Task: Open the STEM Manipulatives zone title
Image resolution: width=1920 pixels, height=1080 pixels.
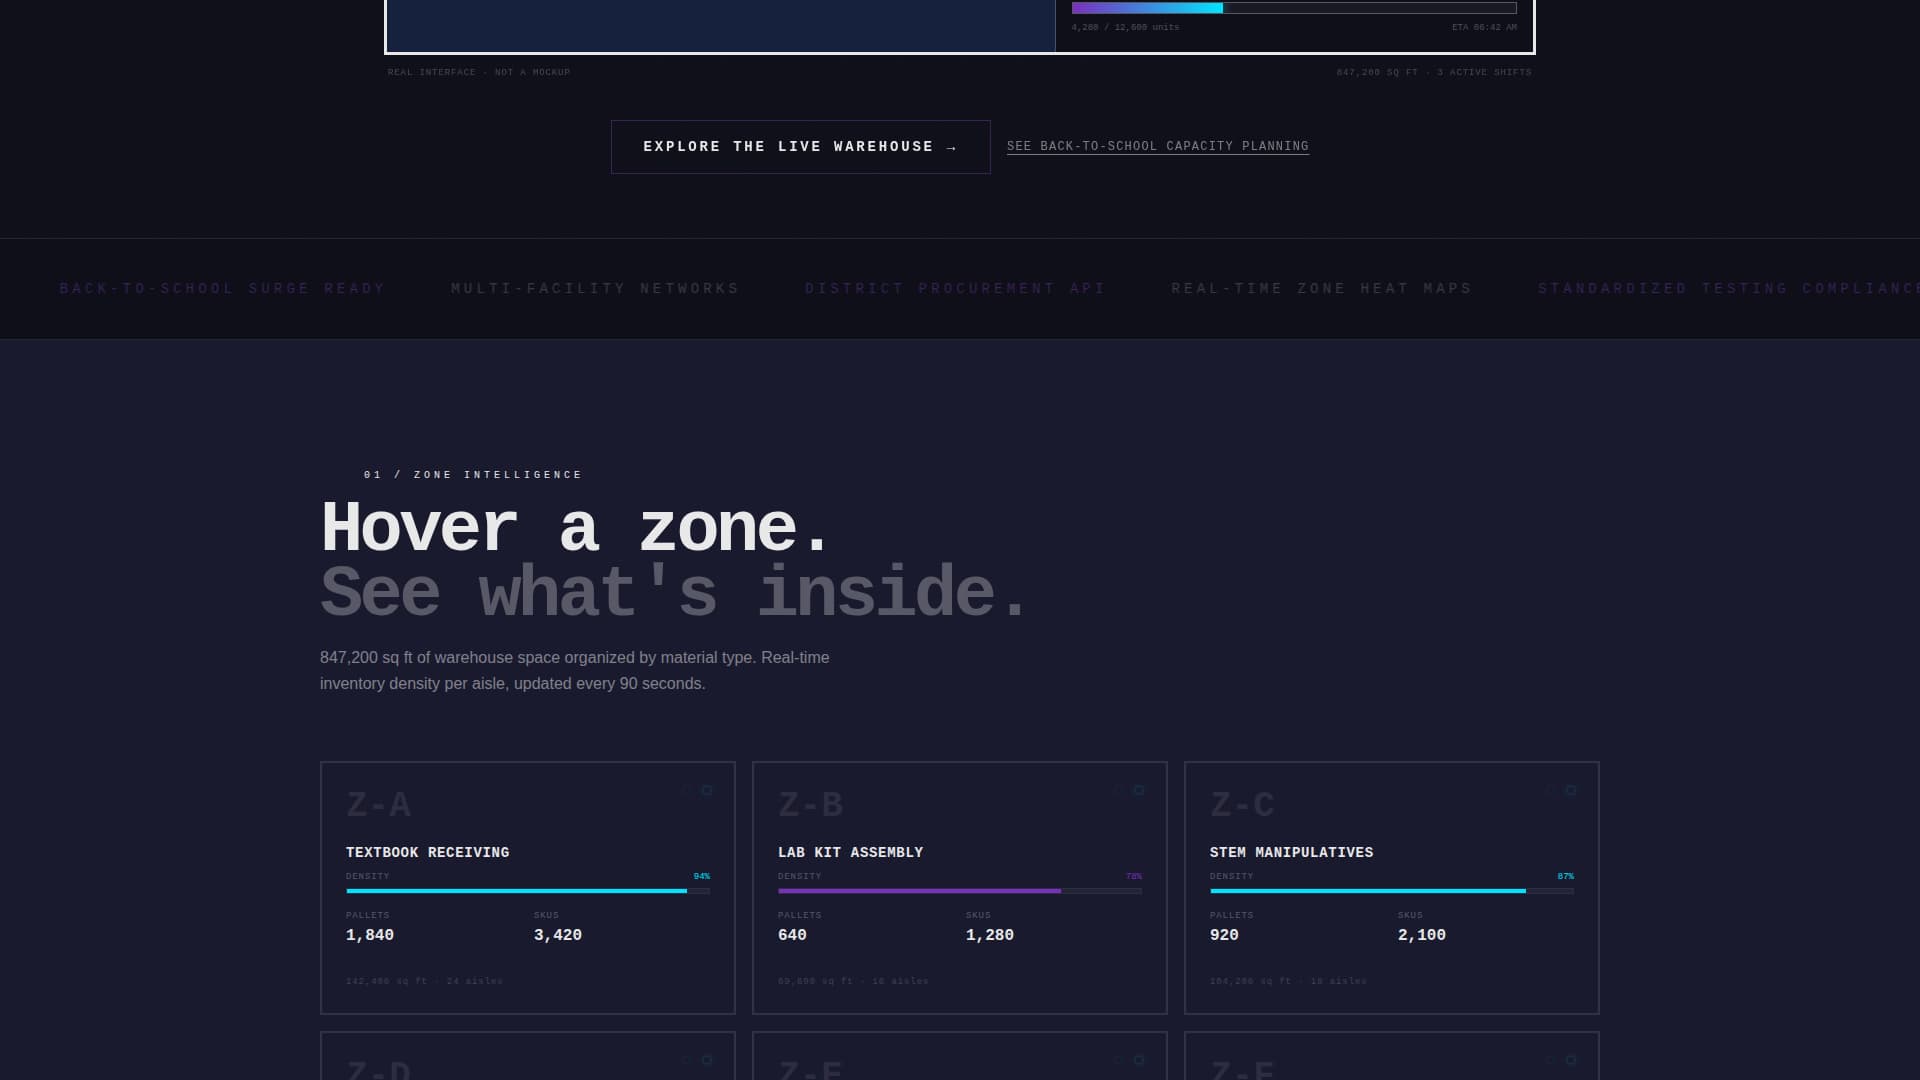Action: click(x=1291, y=853)
